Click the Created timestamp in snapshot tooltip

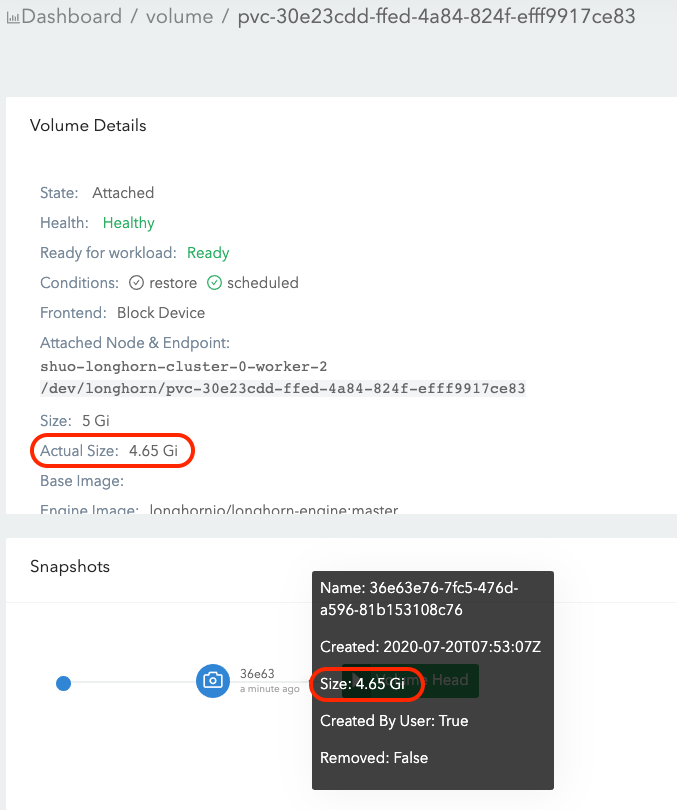tap(430, 647)
